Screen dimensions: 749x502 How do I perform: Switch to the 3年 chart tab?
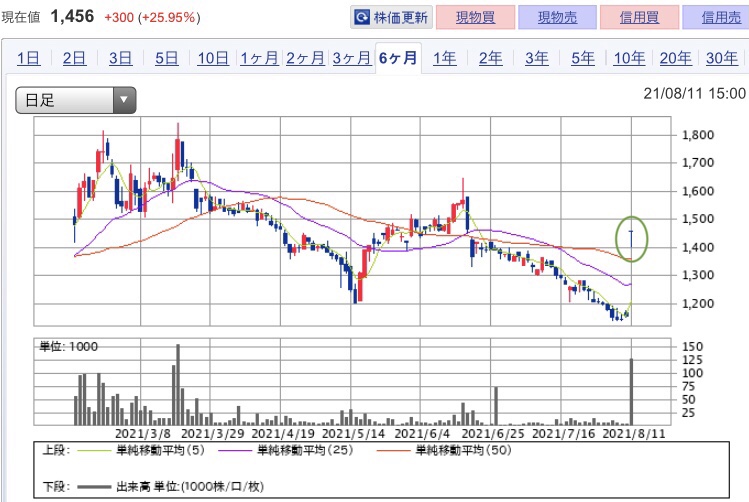pyautogui.click(x=537, y=58)
